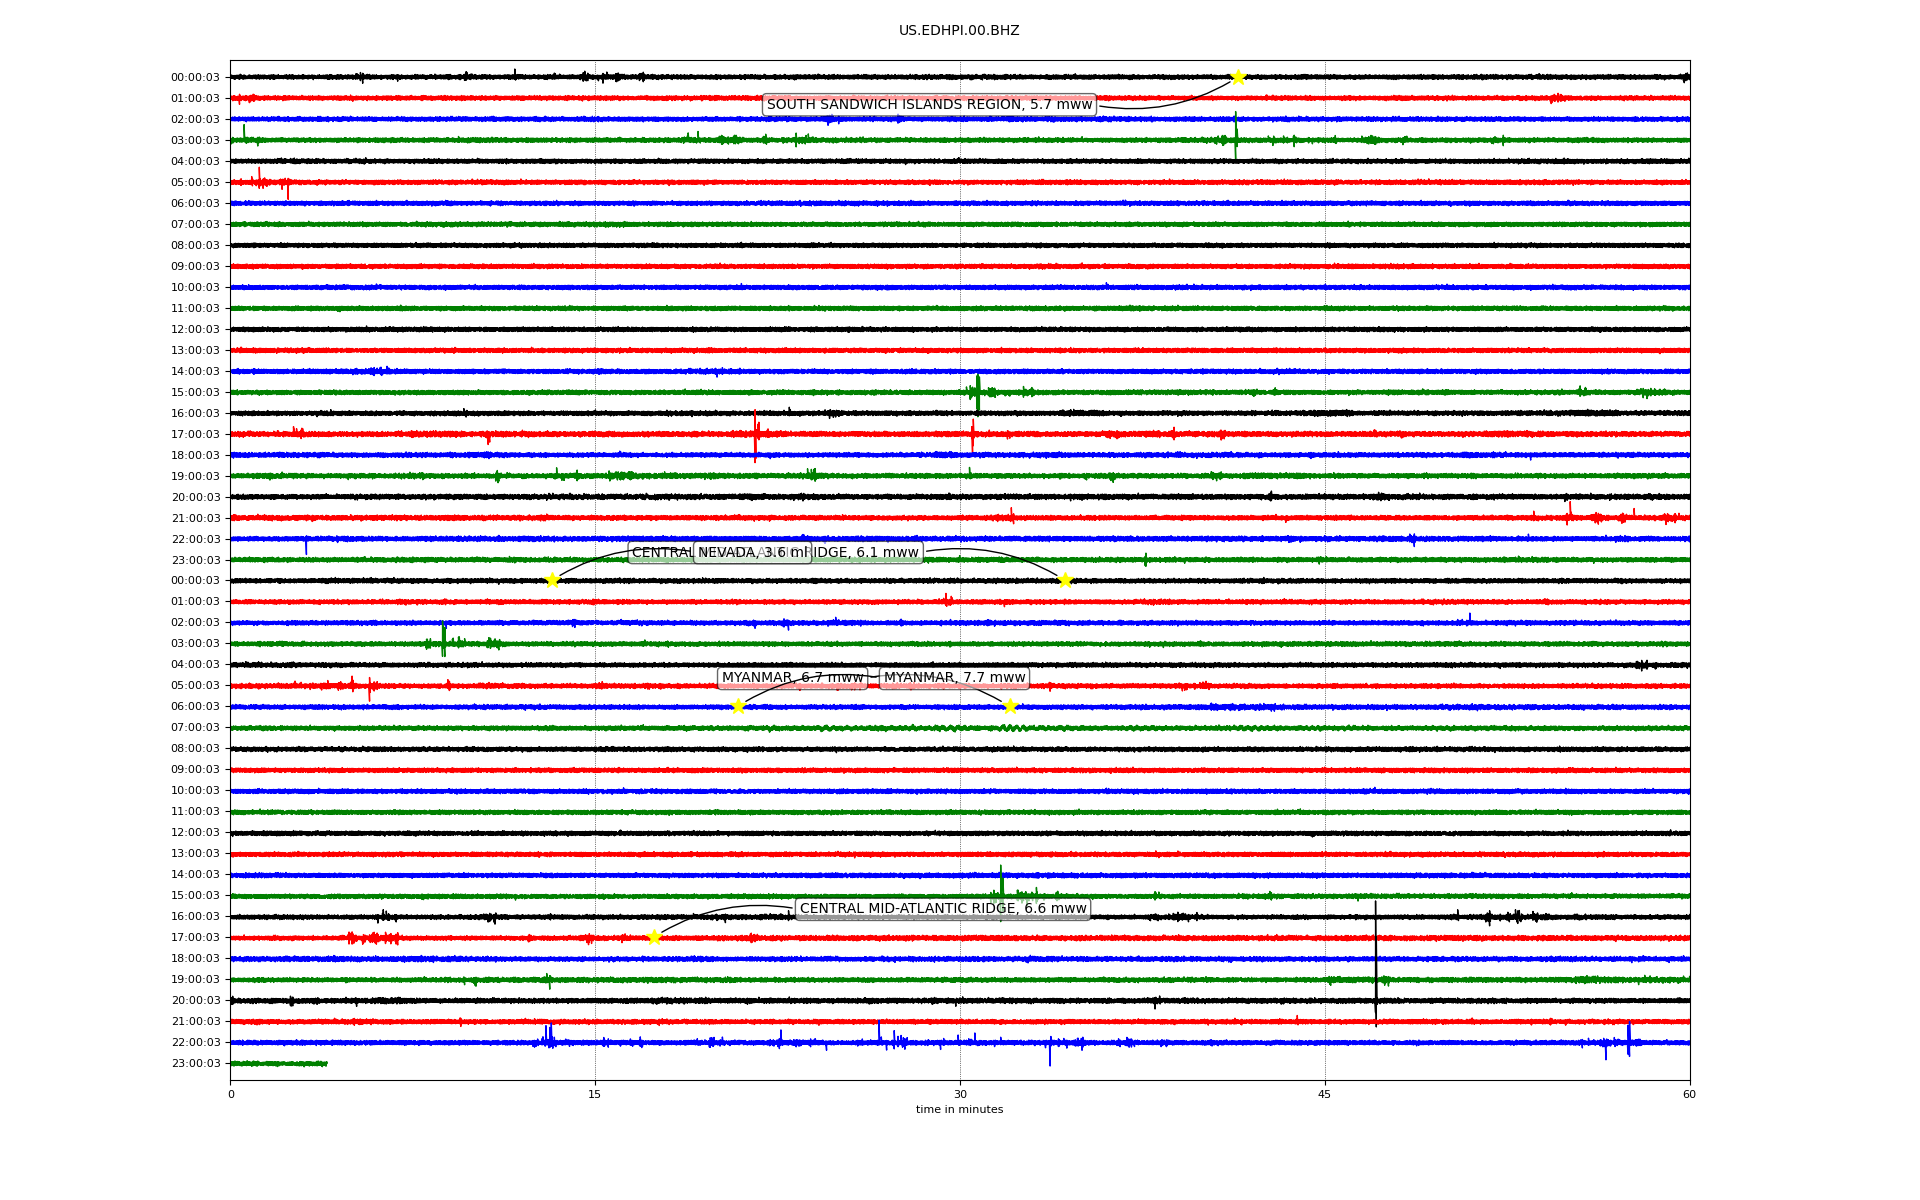Click the 45 minute x-axis tick label

click(x=1325, y=1094)
